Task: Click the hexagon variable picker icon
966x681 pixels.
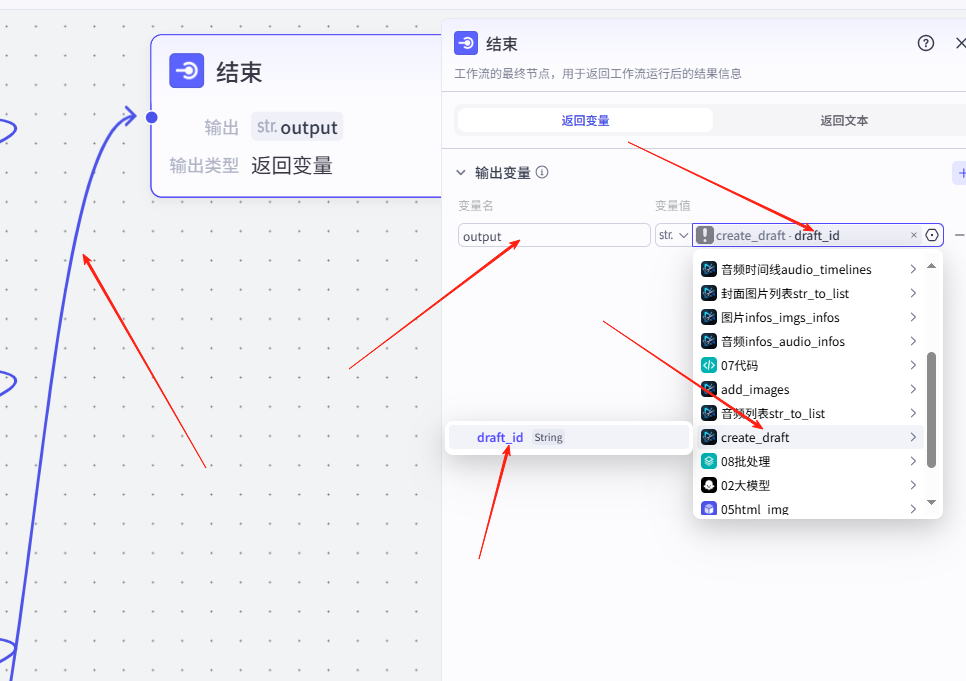Action: 932,235
